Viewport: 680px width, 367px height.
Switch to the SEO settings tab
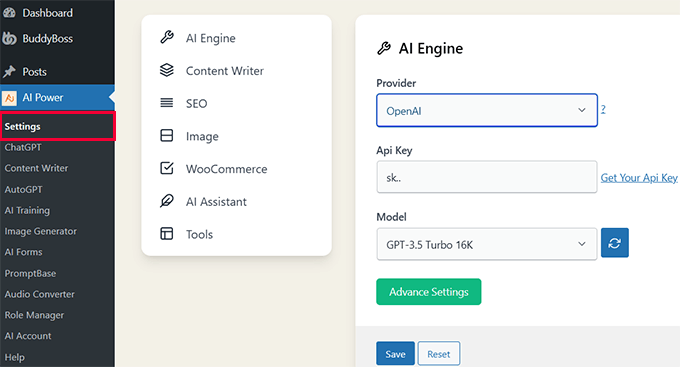coord(196,104)
